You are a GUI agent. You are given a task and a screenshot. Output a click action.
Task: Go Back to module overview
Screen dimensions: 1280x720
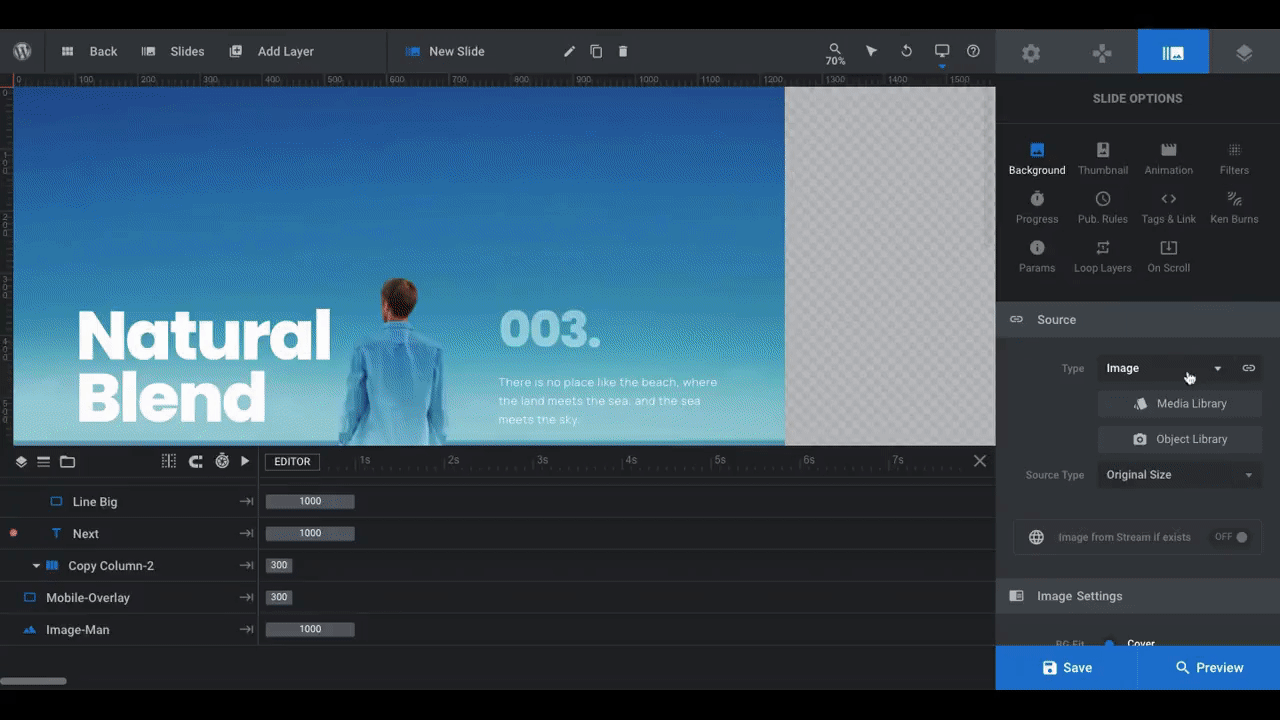(x=89, y=51)
